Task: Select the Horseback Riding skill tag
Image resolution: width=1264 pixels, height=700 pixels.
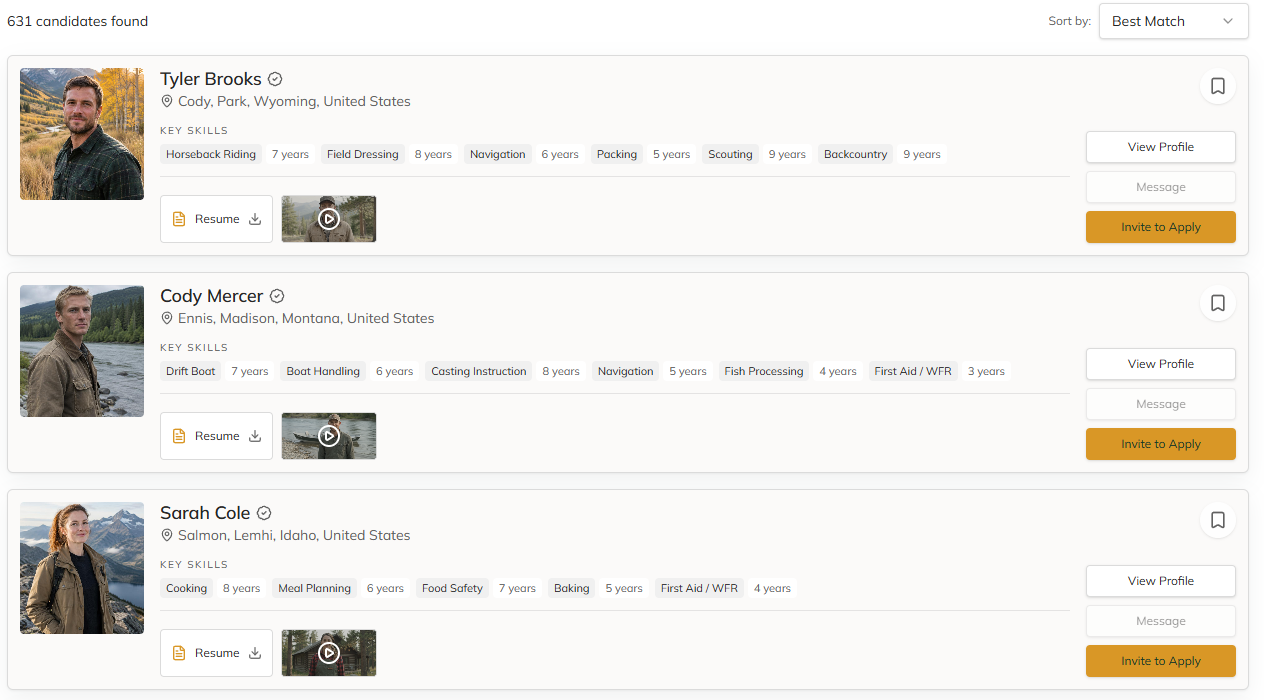Action: click(x=211, y=154)
